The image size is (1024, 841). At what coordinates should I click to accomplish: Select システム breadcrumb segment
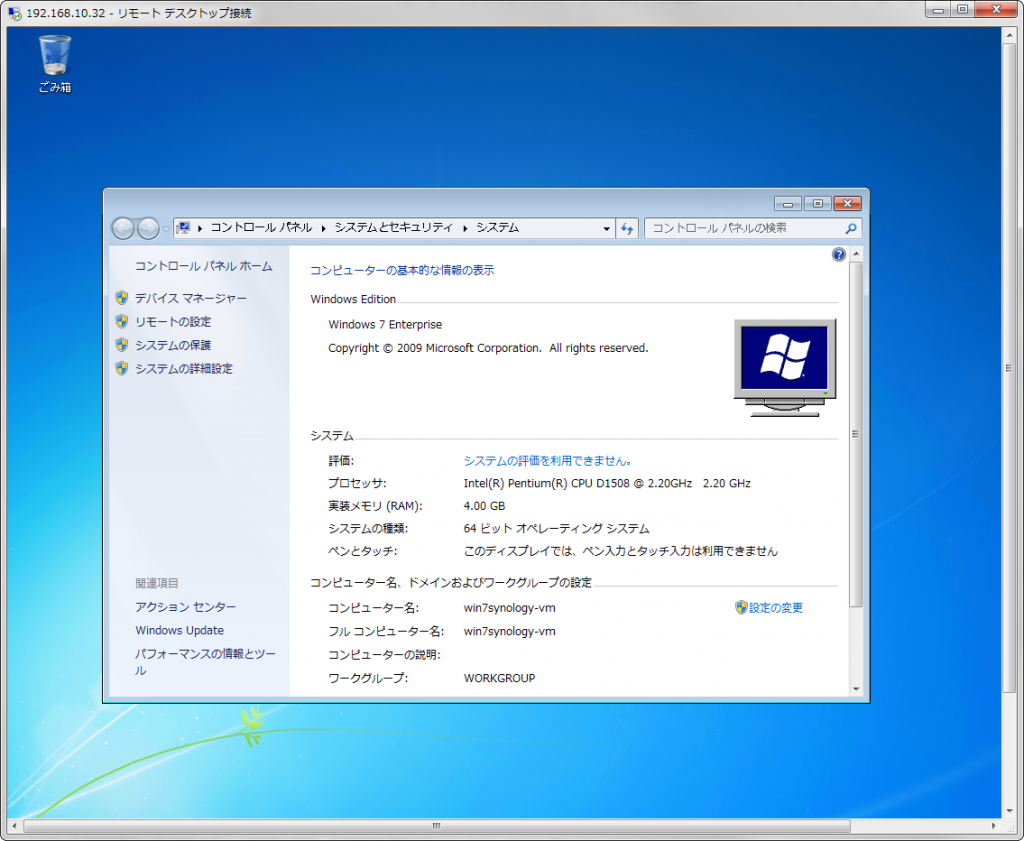pos(498,228)
